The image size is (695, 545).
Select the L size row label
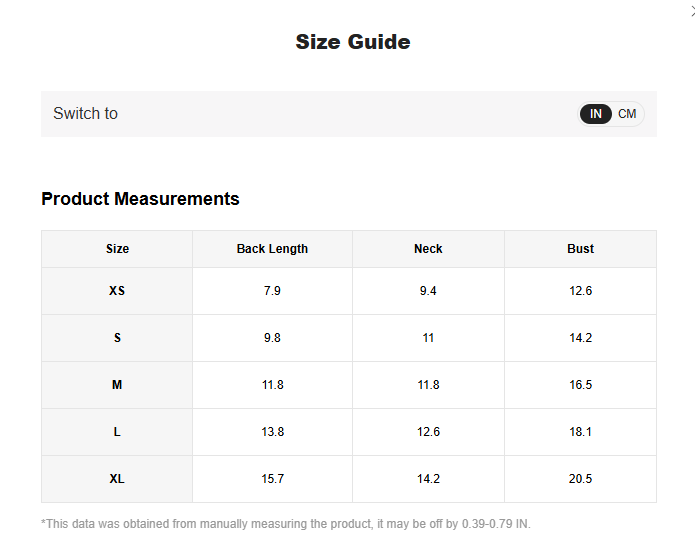(x=117, y=432)
